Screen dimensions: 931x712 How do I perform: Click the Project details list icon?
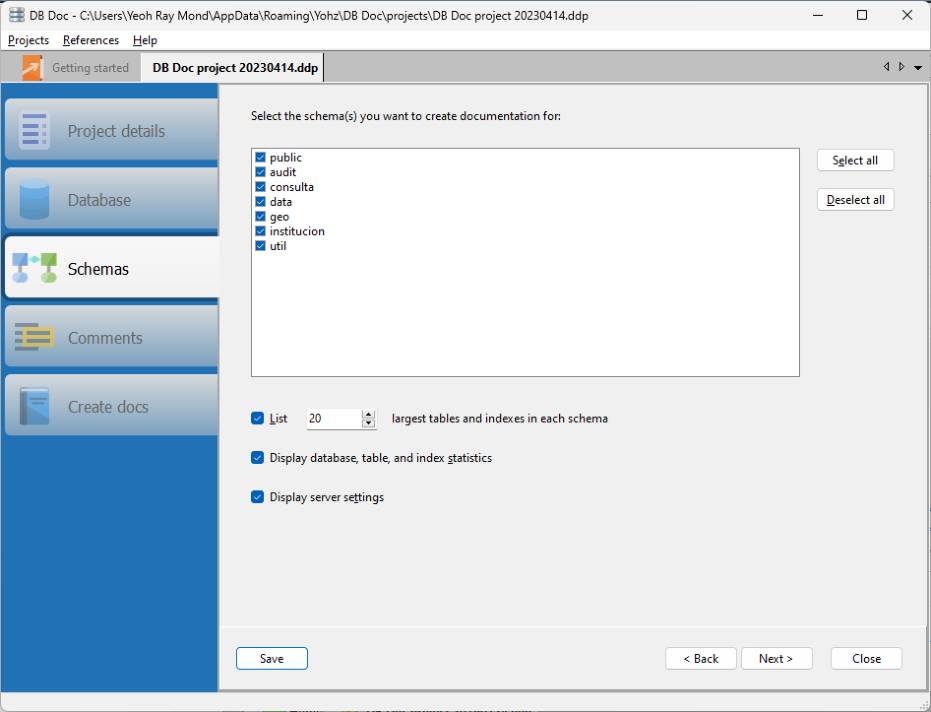[35, 131]
